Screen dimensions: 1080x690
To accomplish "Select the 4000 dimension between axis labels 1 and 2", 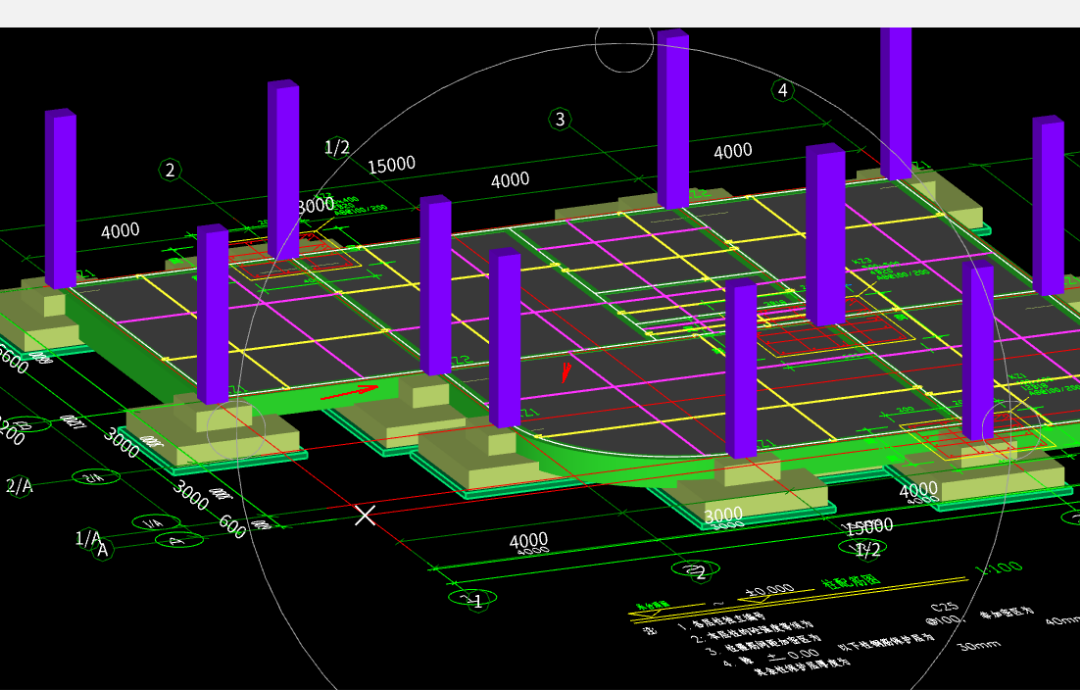I will point(528,541).
